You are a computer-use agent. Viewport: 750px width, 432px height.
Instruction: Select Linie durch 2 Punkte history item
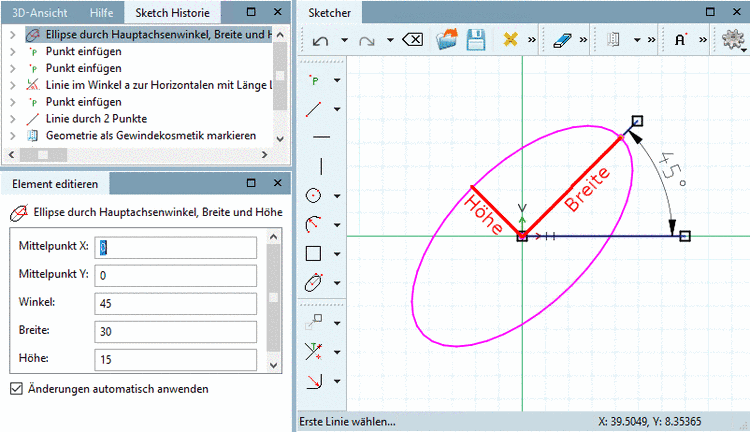96,119
